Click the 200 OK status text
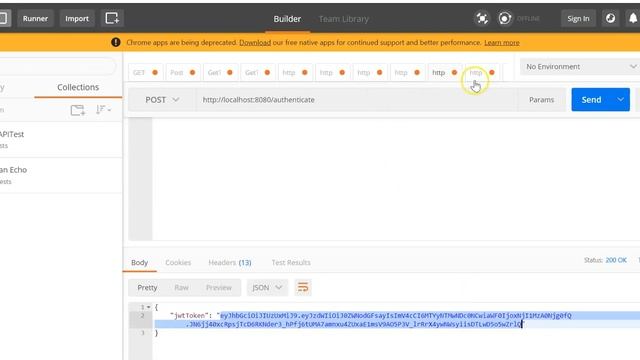640x360 pixels. point(616,260)
